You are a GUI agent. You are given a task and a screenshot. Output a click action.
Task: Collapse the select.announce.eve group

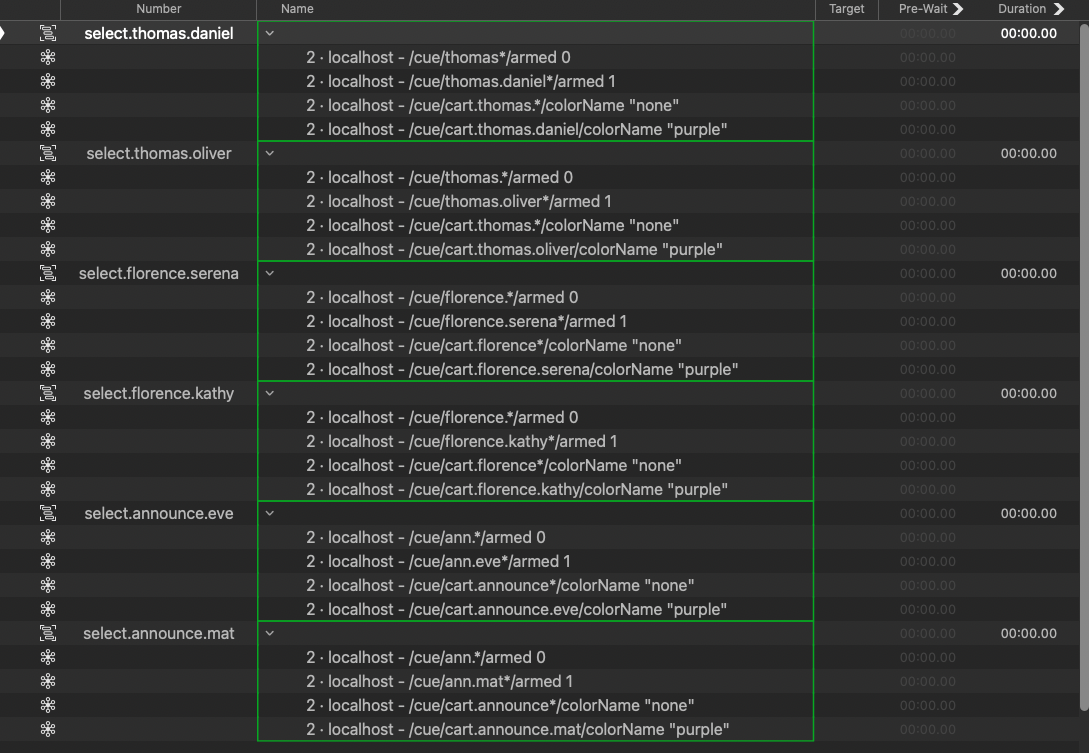[269, 513]
